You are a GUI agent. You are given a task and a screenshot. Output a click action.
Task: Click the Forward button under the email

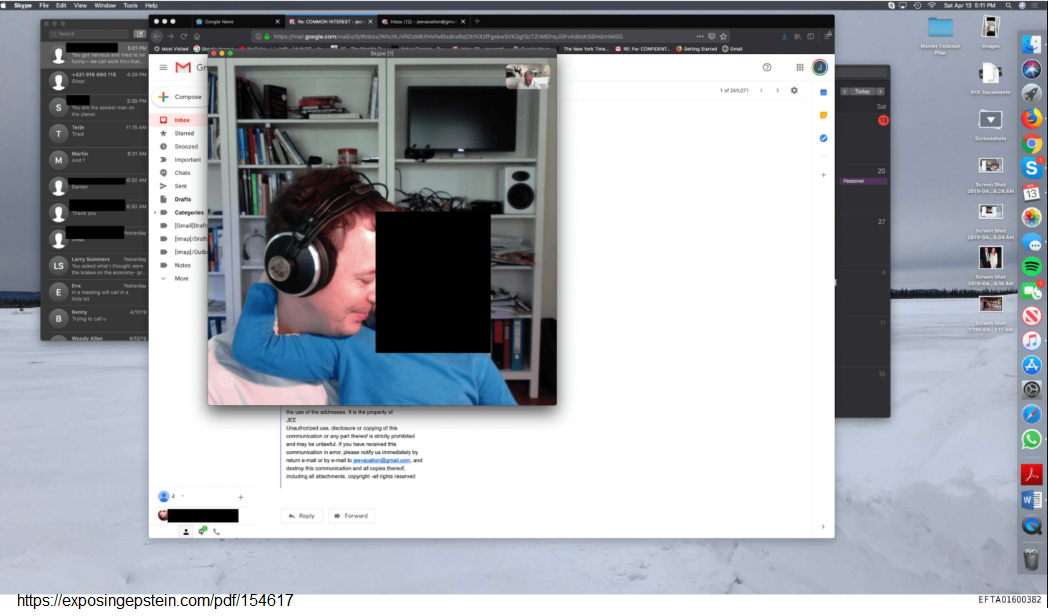click(351, 516)
